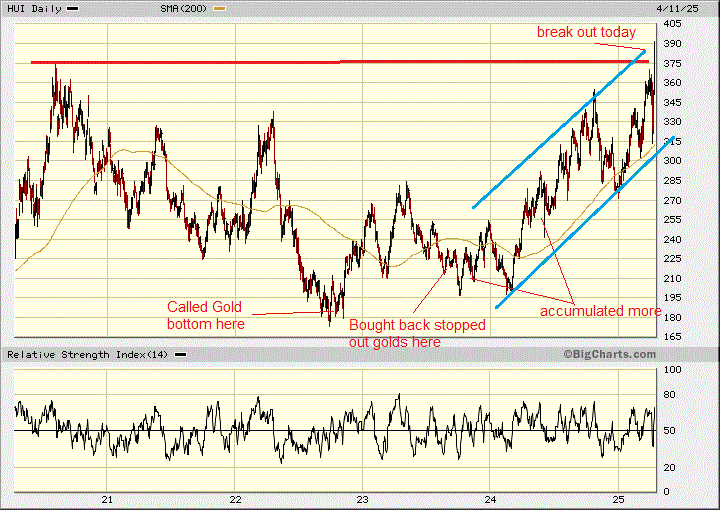The width and height of the screenshot is (720, 510).
Task: Click the 'HUI Daily' chart title
Action: point(34,9)
